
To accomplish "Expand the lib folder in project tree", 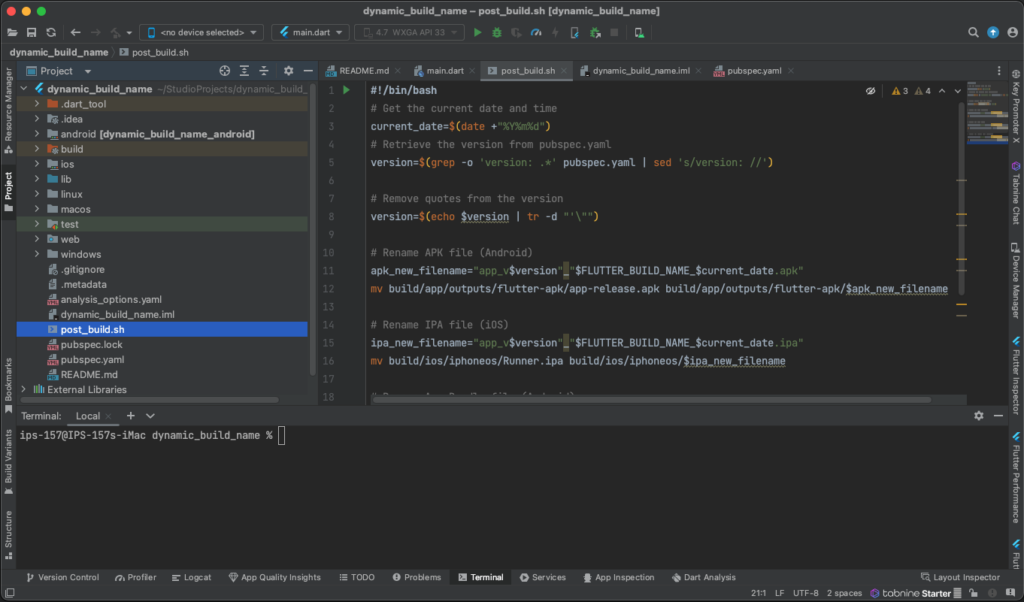I will (x=37, y=179).
